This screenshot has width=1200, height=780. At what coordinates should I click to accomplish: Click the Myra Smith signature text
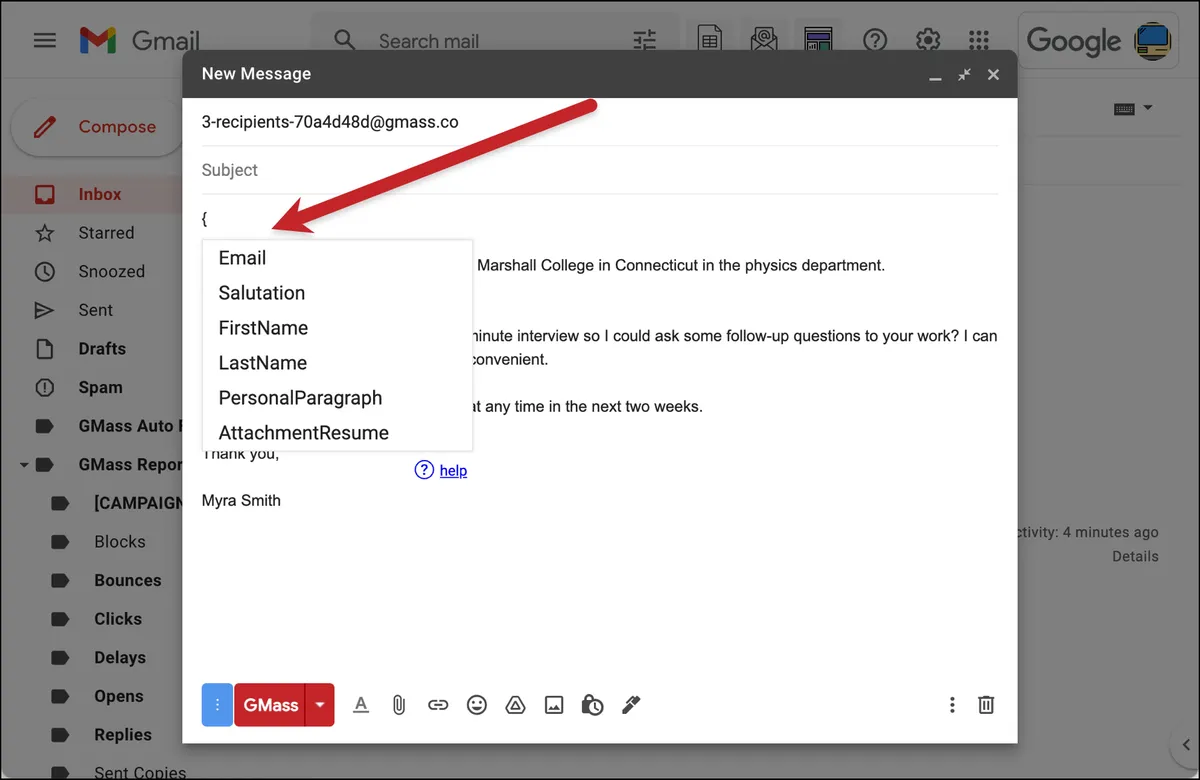241,500
